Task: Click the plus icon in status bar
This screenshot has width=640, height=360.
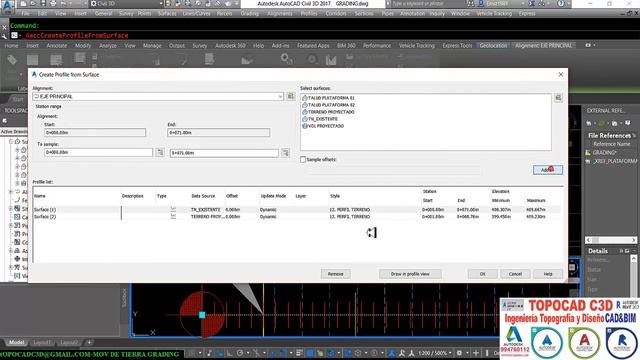Action: [476, 353]
